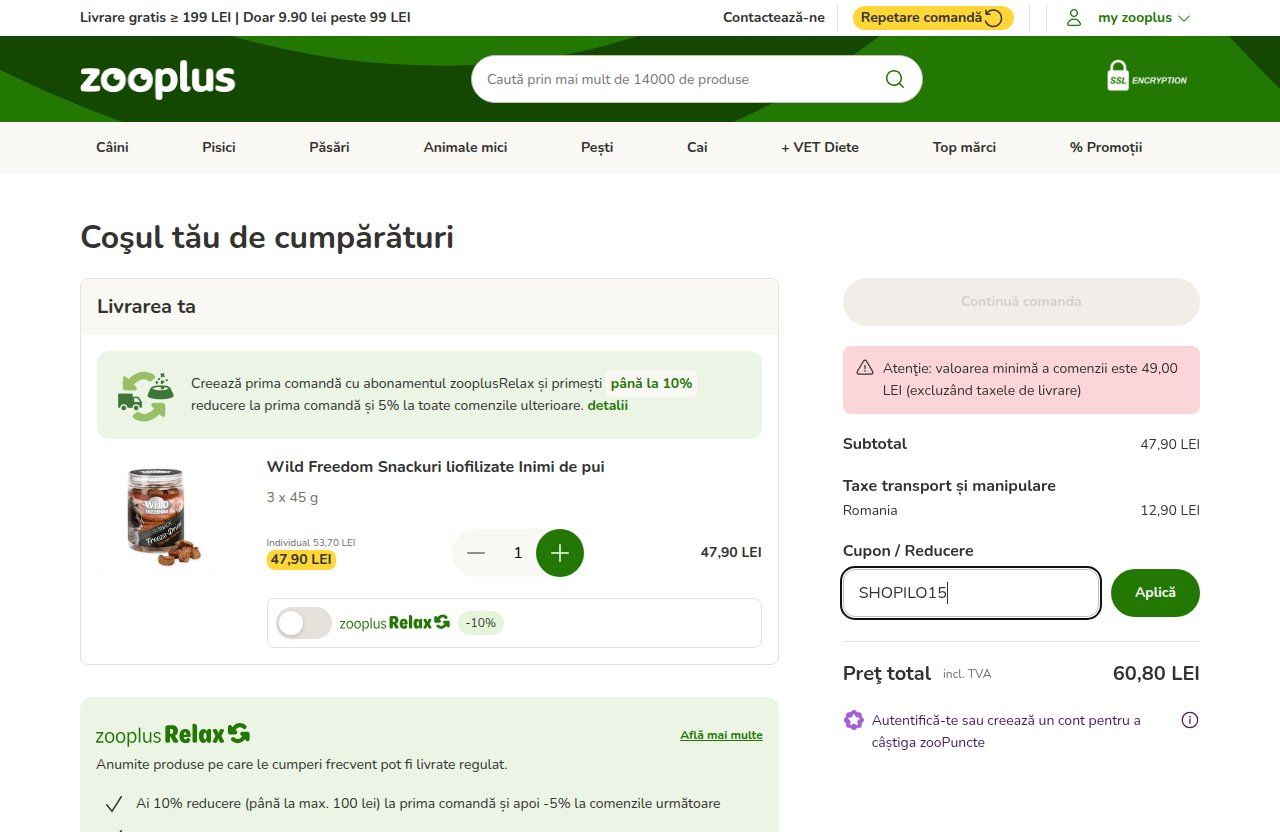The image size is (1280, 832).
Task: Click the -10% Relax discount badge
Action: tap(481, 623)
